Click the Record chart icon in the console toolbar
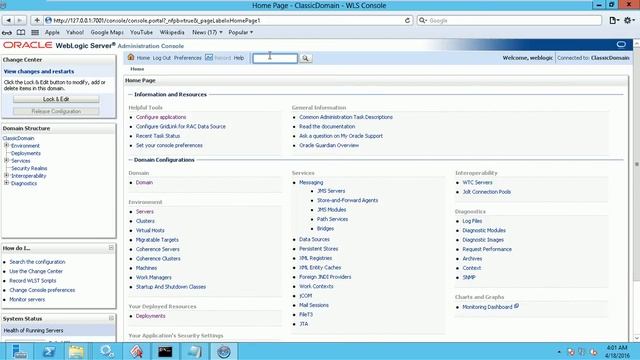 point(209,58)
